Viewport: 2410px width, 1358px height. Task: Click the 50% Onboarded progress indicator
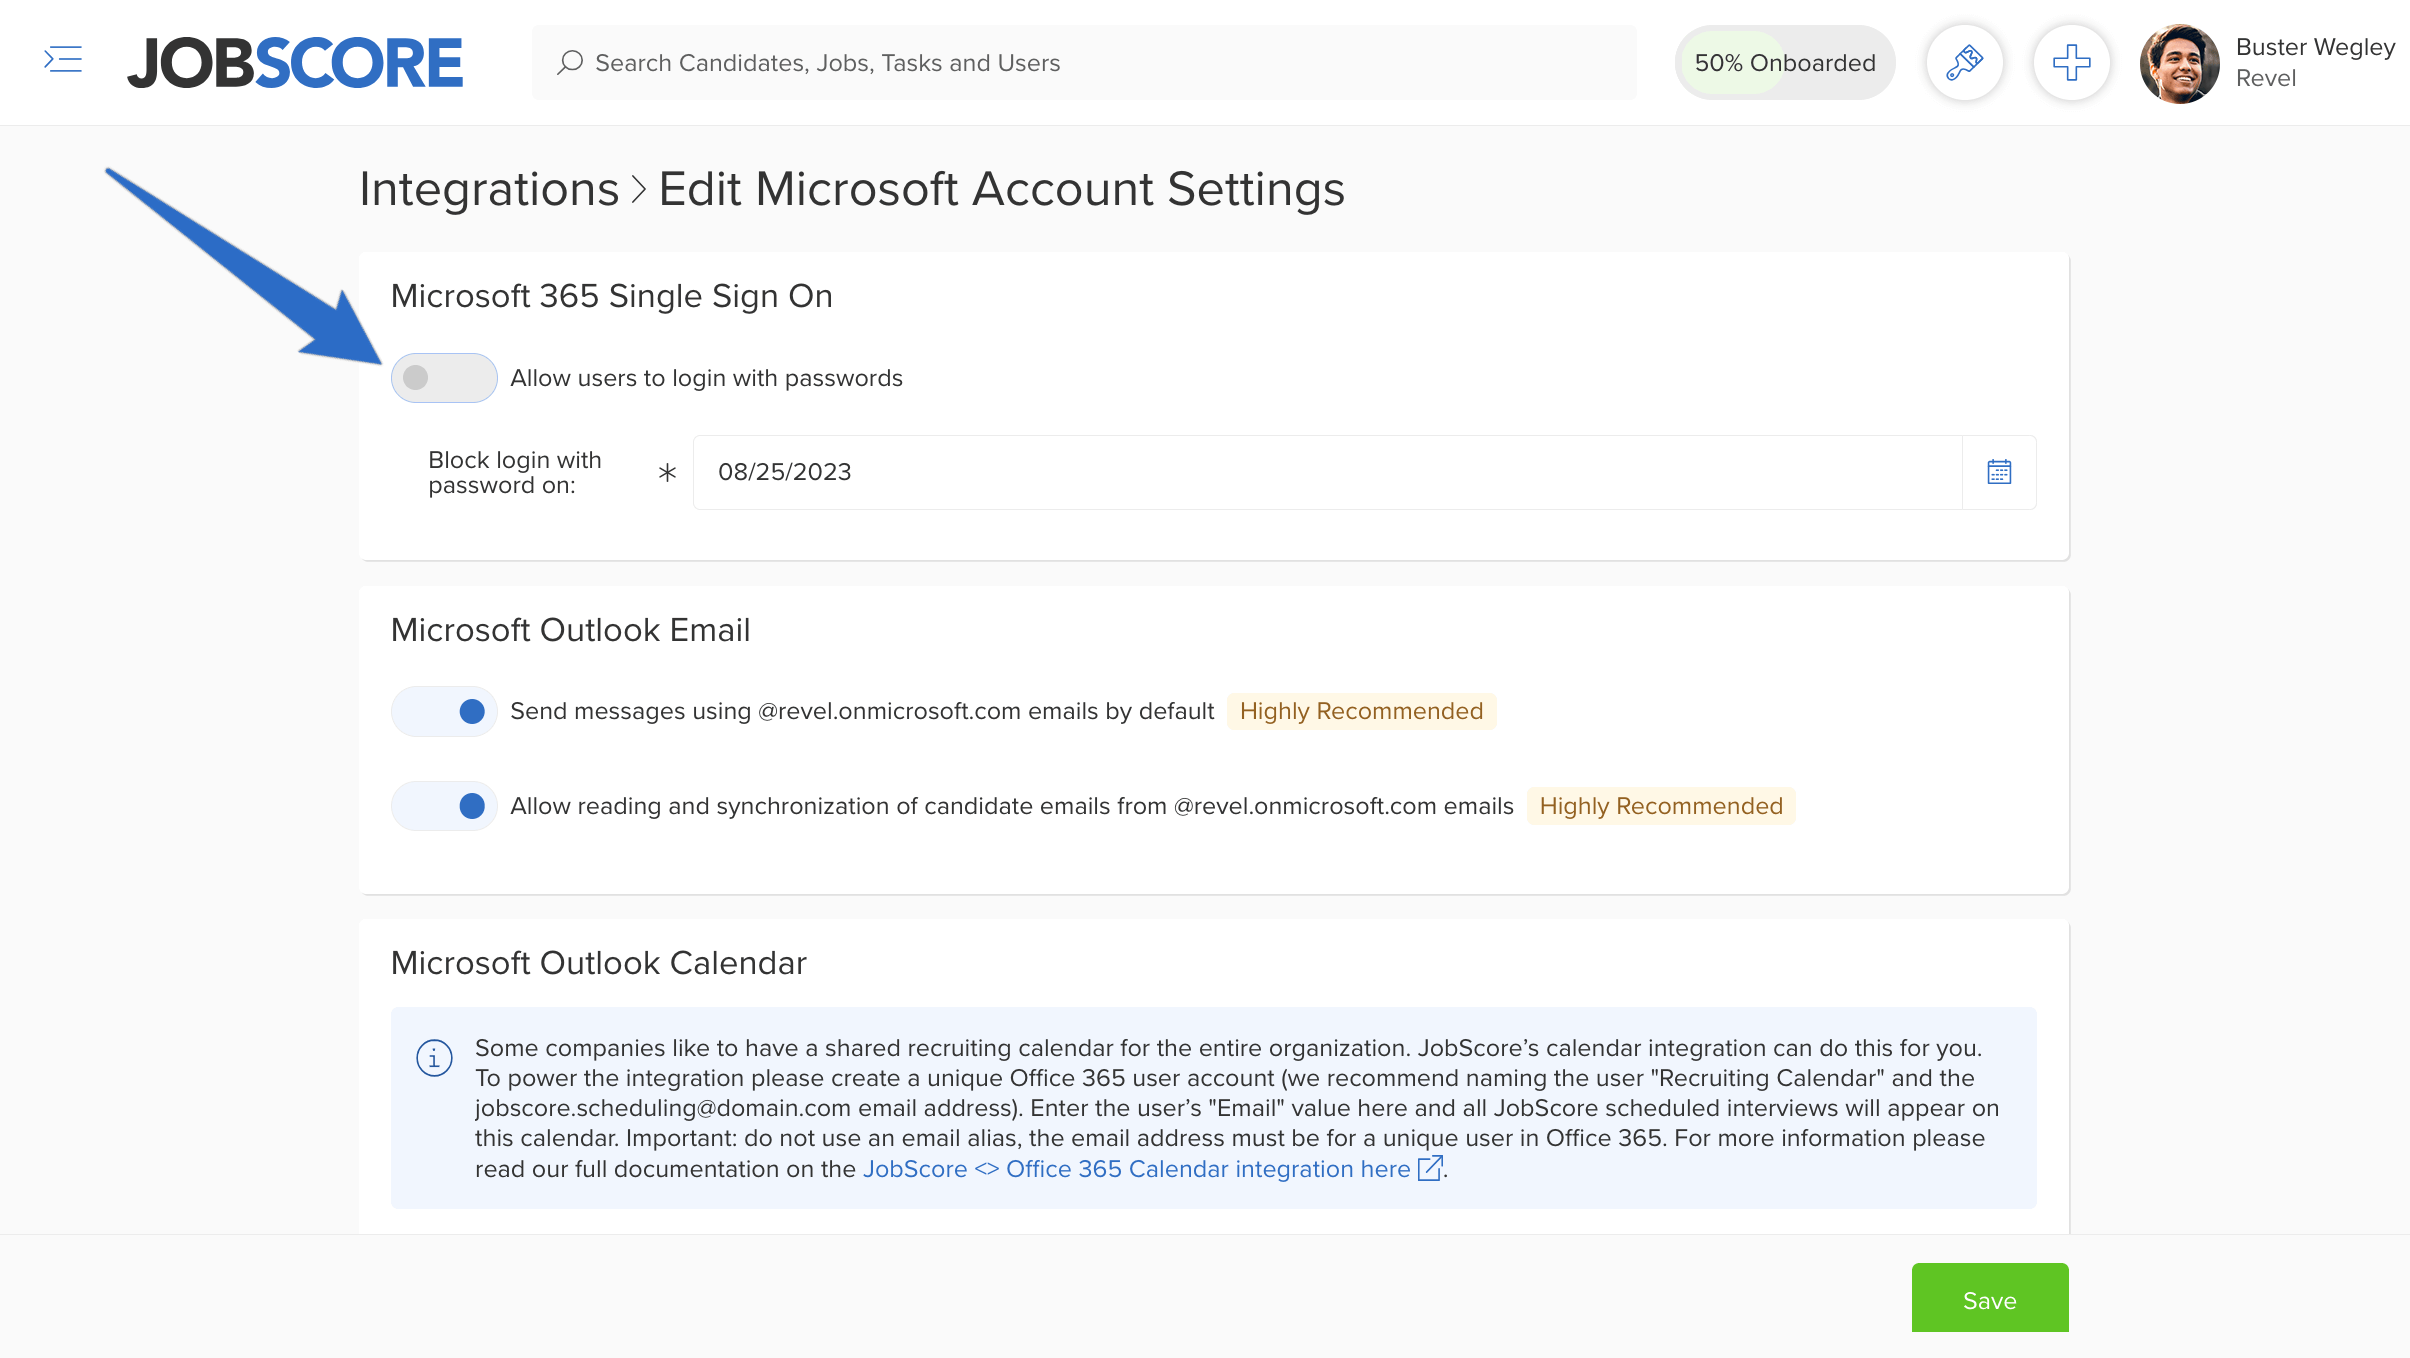point(1785,62)
